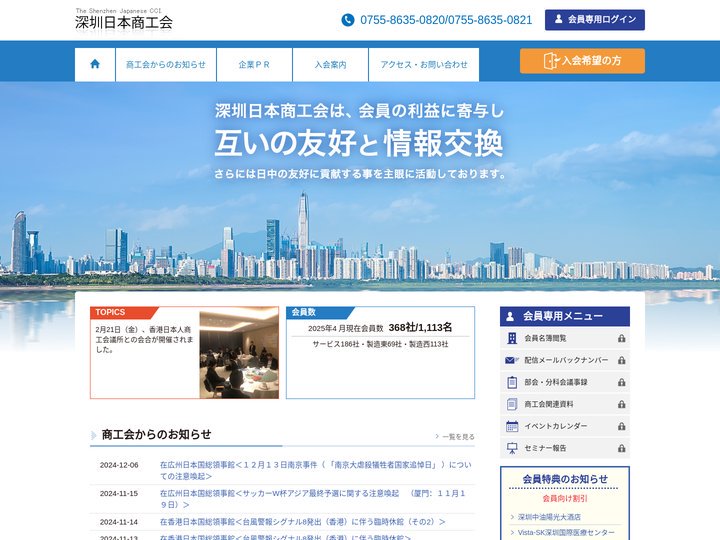
Task: Open 一覧を見る link for notices
Action: click(x=455, y=437)
